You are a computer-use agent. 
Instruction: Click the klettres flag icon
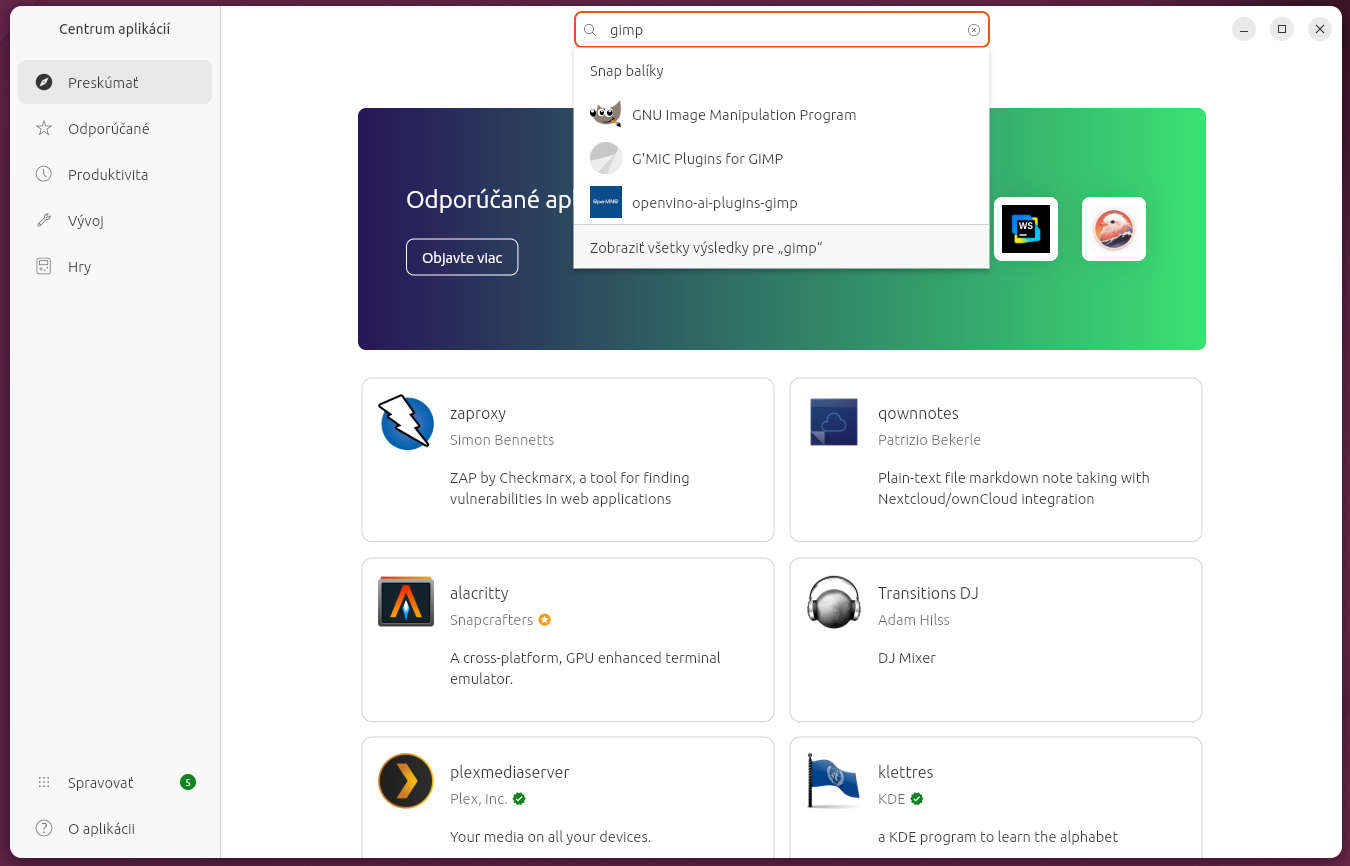point(834,781)
